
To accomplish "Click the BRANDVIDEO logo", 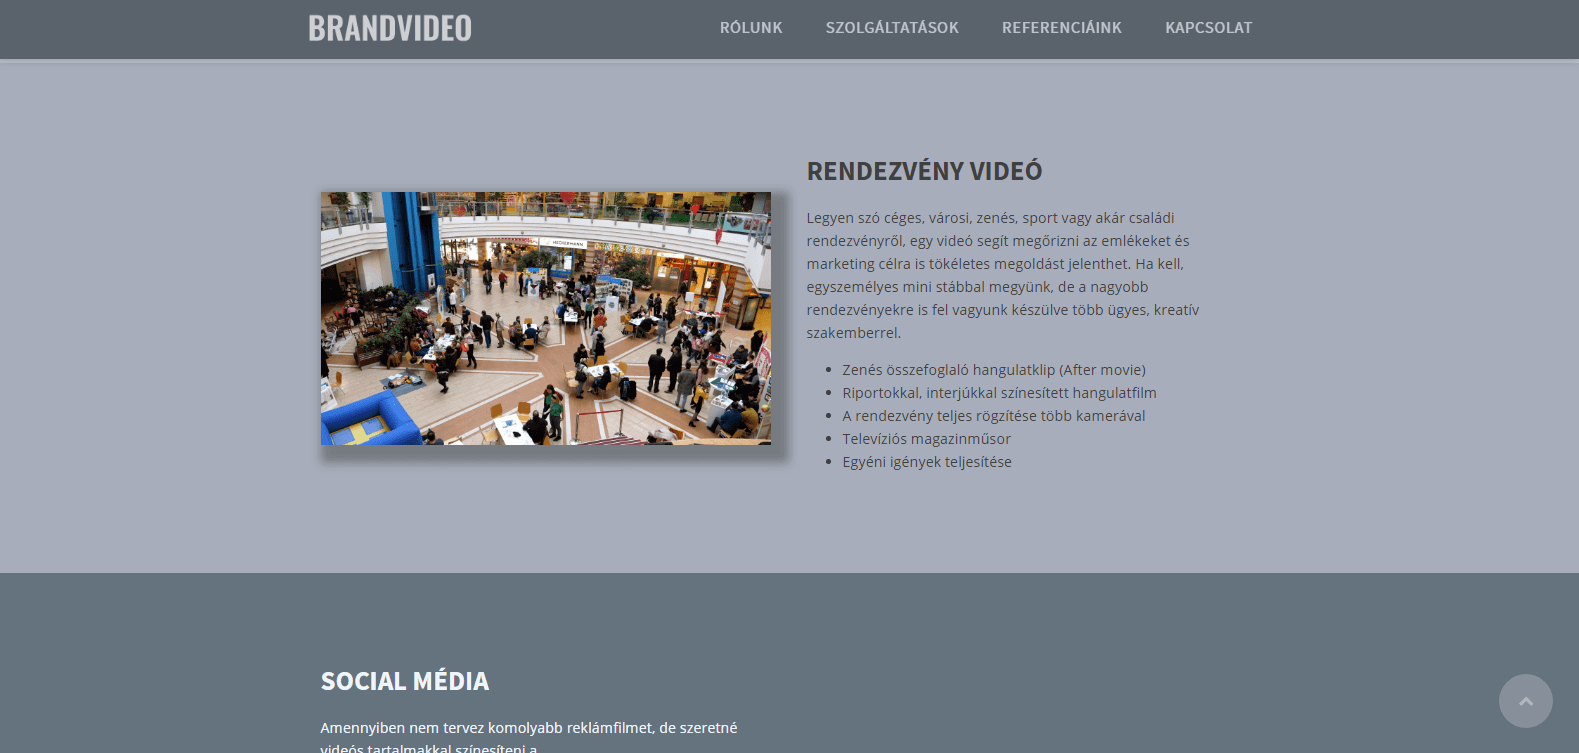I will point(389,28).
